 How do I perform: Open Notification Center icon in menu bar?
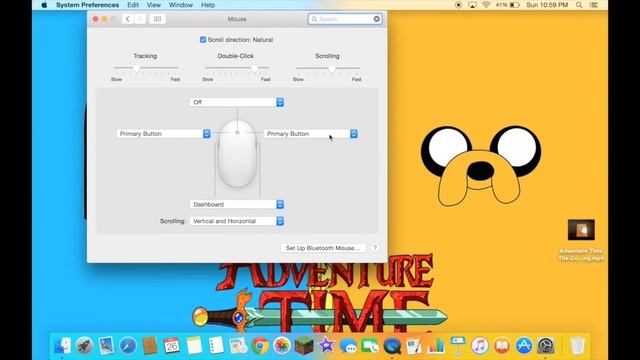pos(594,5)
